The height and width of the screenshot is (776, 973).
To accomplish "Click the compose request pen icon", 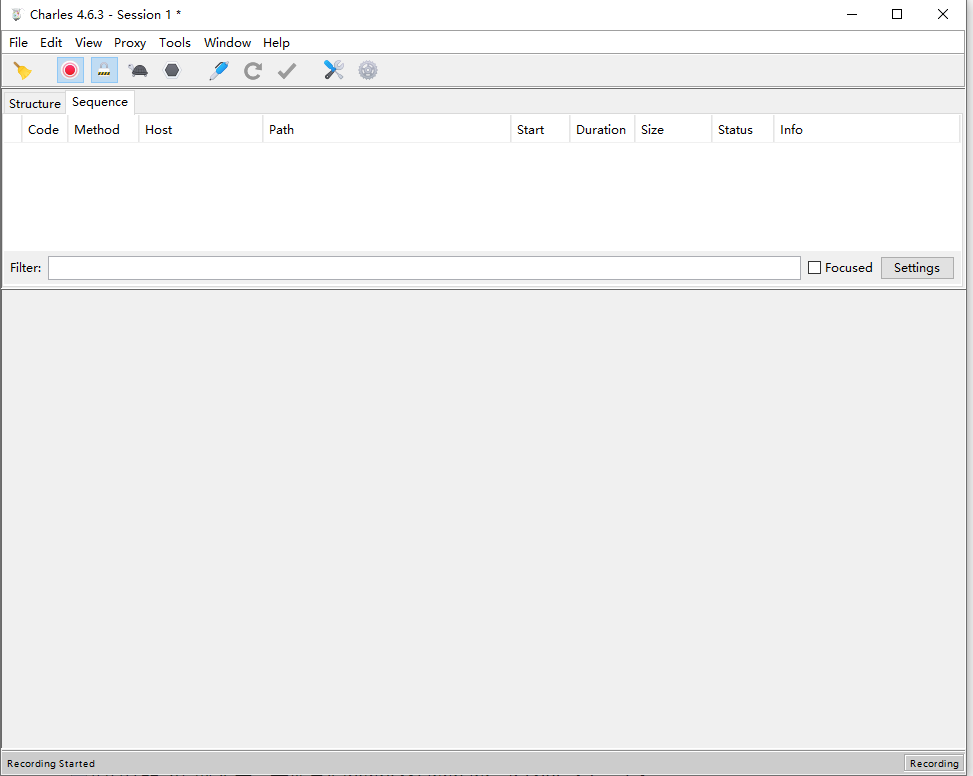I will [218, 70].
